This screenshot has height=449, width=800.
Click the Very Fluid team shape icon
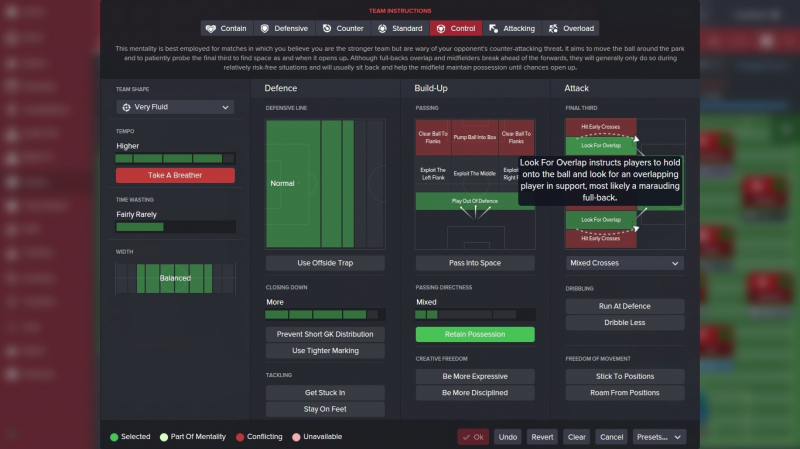126,107
